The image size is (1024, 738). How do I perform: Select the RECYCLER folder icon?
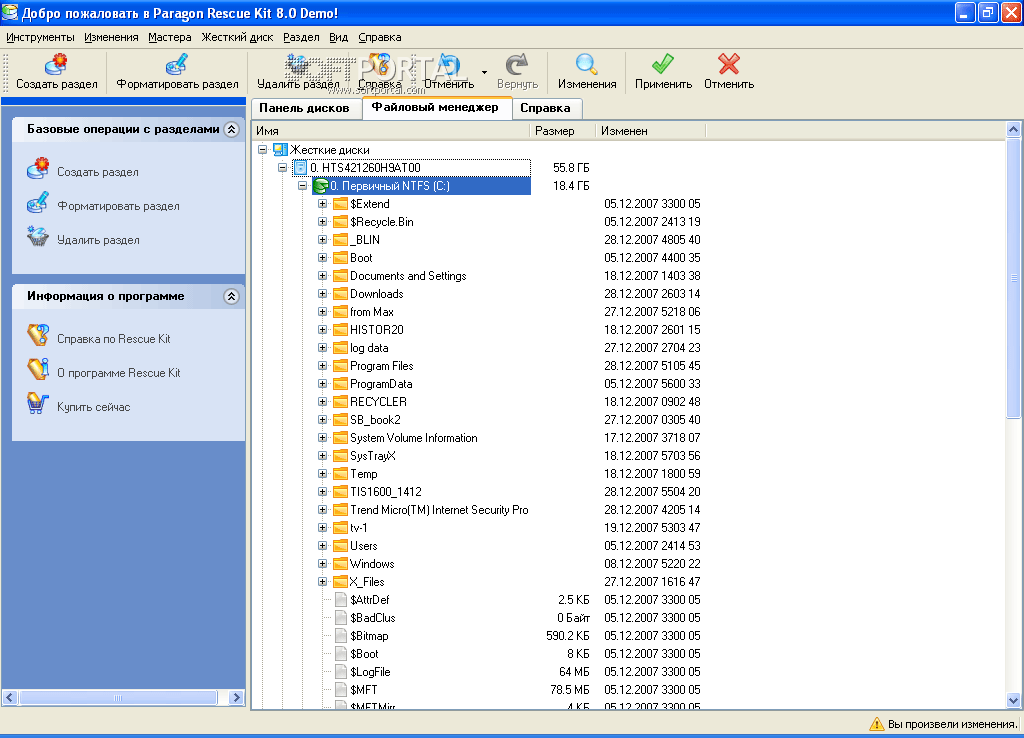(x=340, y=402)
